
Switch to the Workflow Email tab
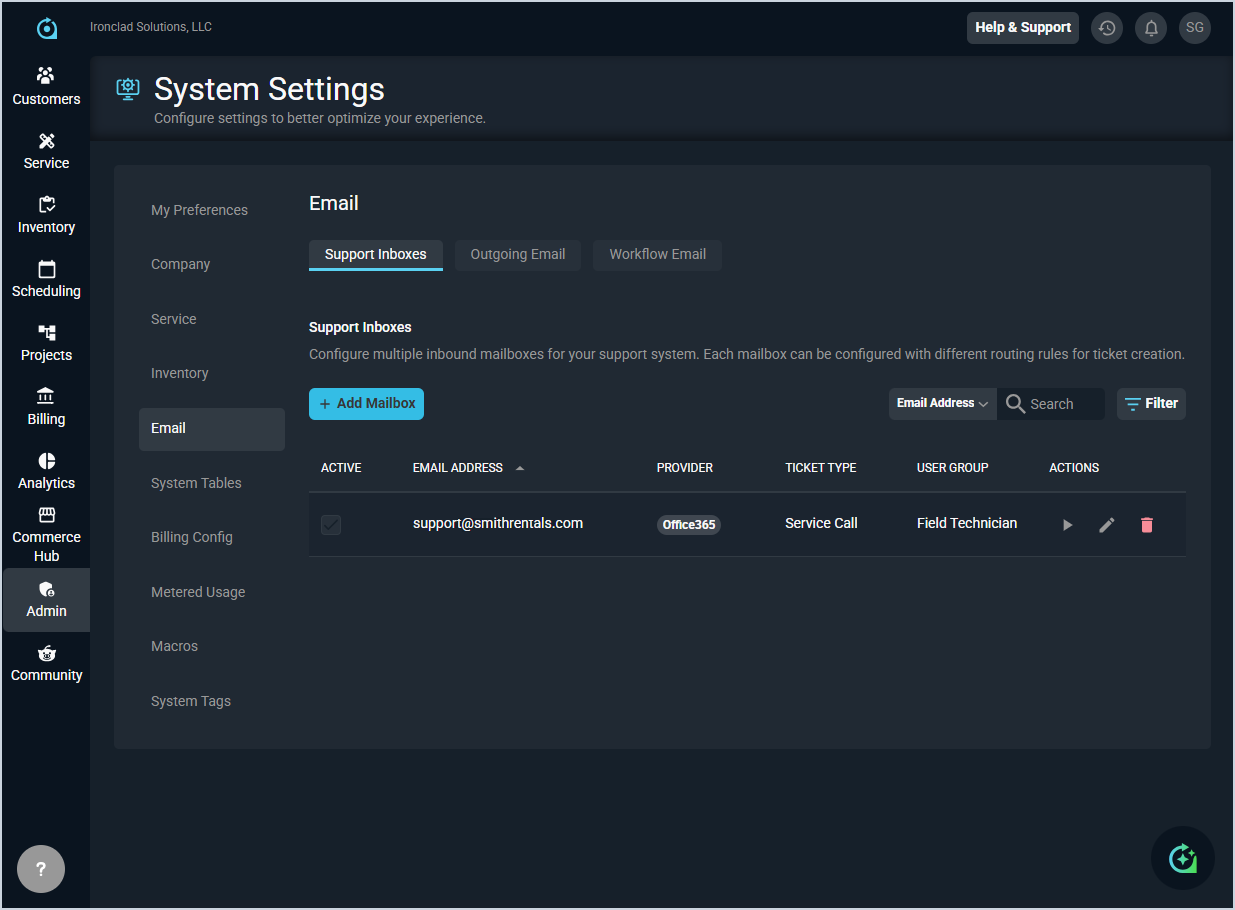click(657, 255)
